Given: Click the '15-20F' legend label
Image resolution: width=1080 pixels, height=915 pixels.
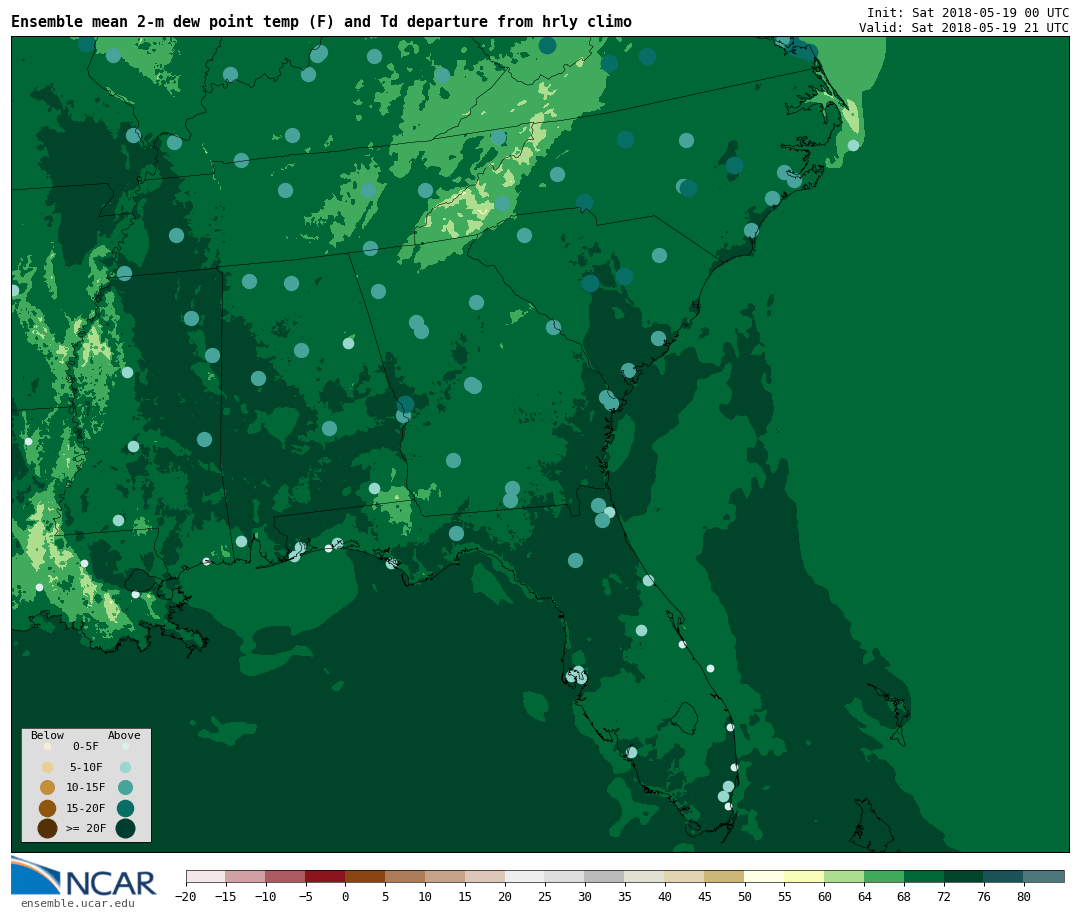Looking at the screenshot, I should [x=86, y=808].
